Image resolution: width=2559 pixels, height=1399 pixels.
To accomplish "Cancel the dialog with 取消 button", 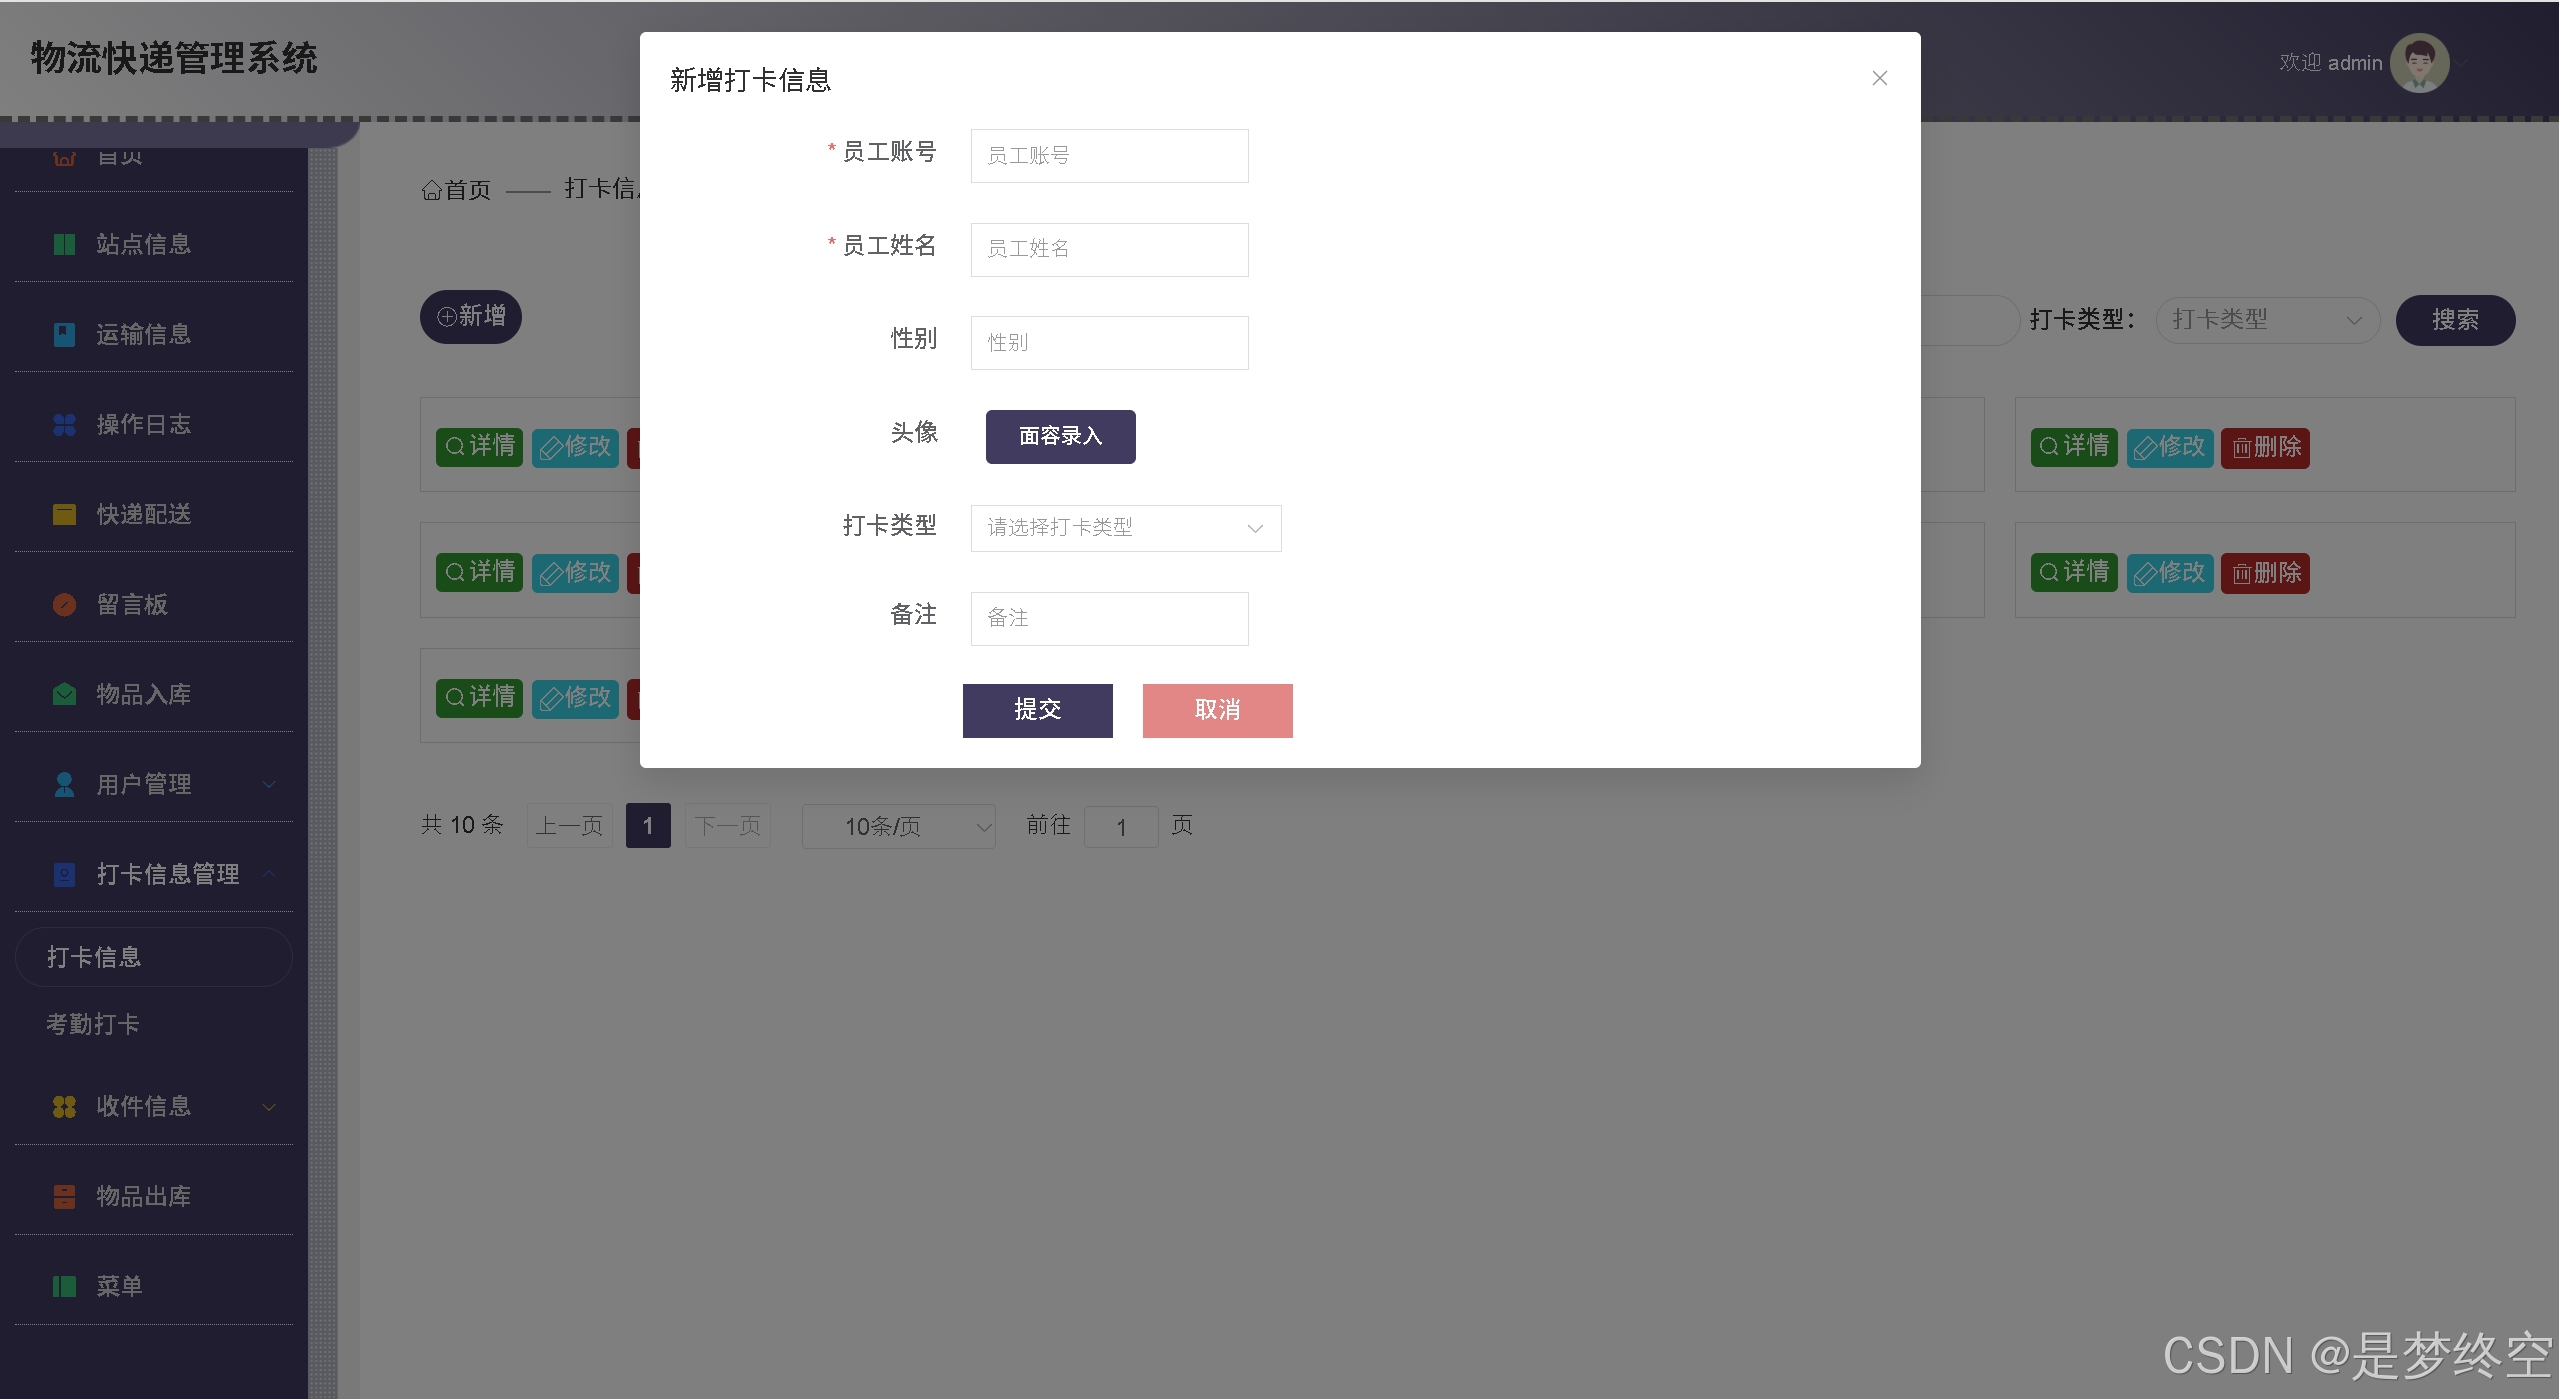I will coord(1216,710).
